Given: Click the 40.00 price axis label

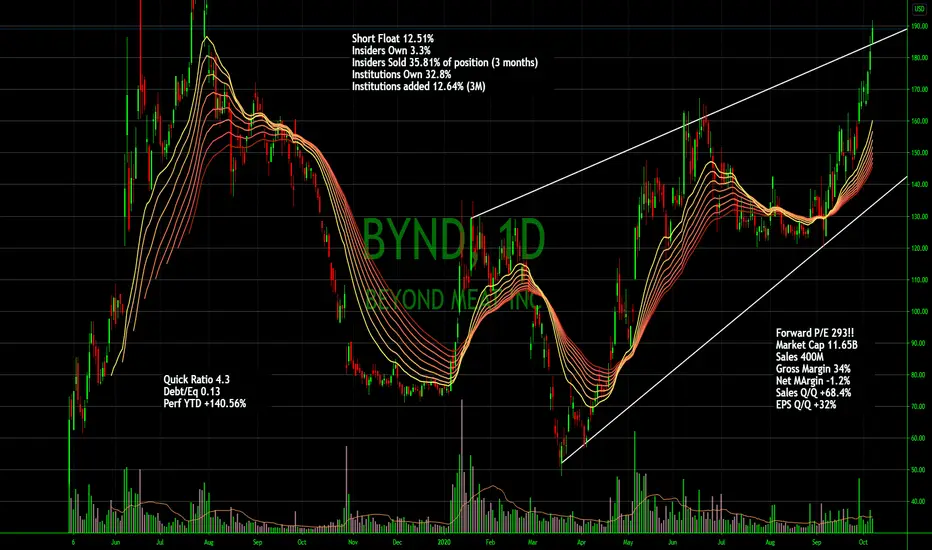Looking at the screenshot, I should [919, 502].
